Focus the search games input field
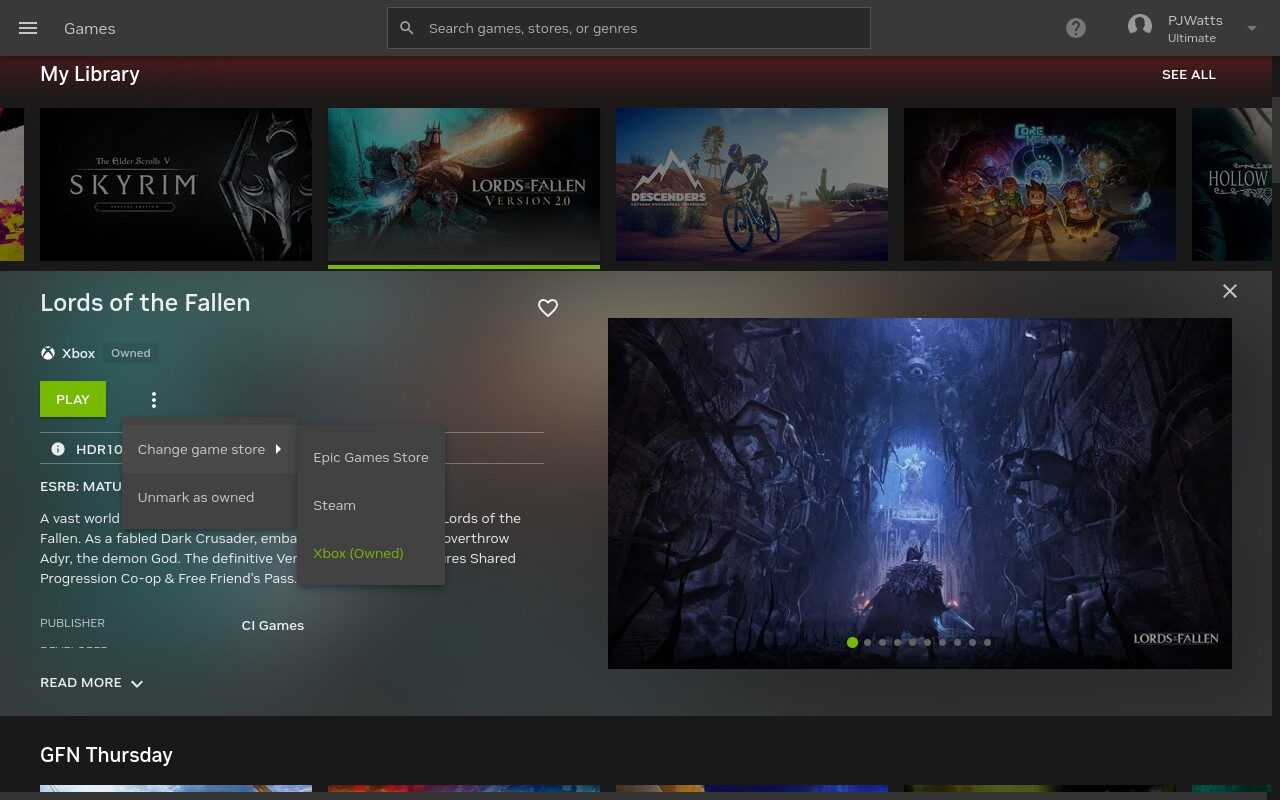The width and height of the screenshot is (1280, 800). pos(629,28)
